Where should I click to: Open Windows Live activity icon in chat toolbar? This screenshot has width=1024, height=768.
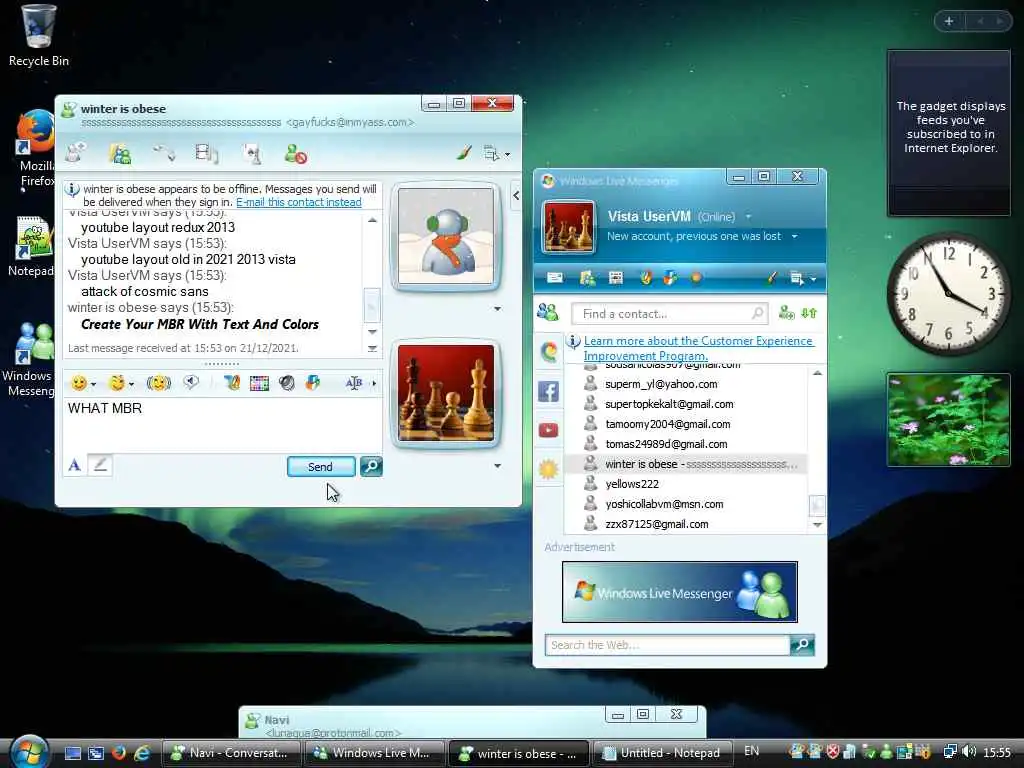[313, 383]
